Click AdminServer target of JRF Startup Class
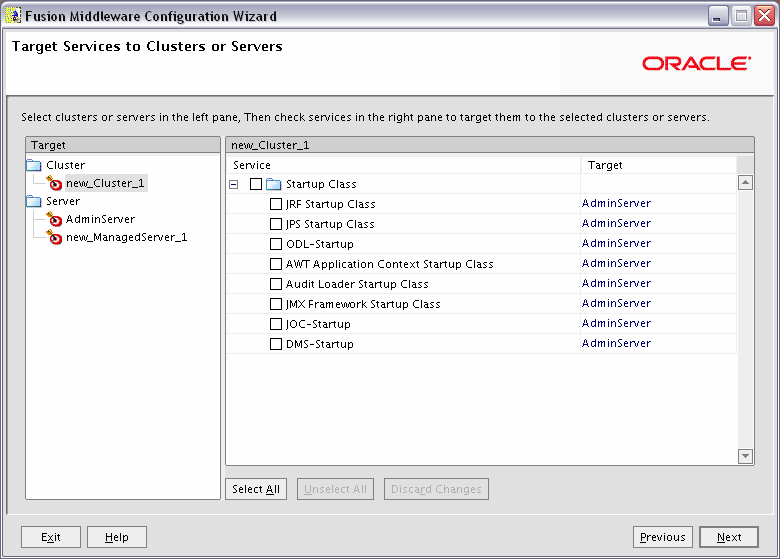780x559 pixels. click(x=616, y=203)
